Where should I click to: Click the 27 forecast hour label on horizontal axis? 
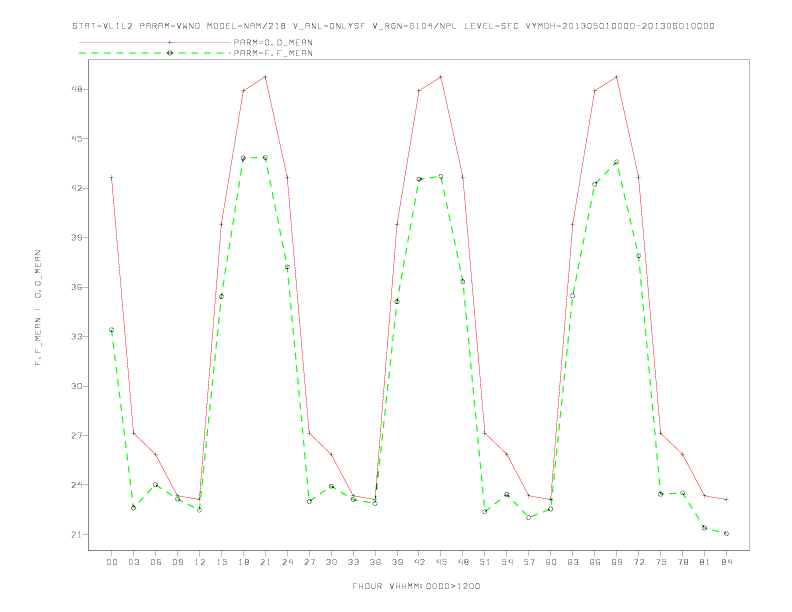pos(309,562)
